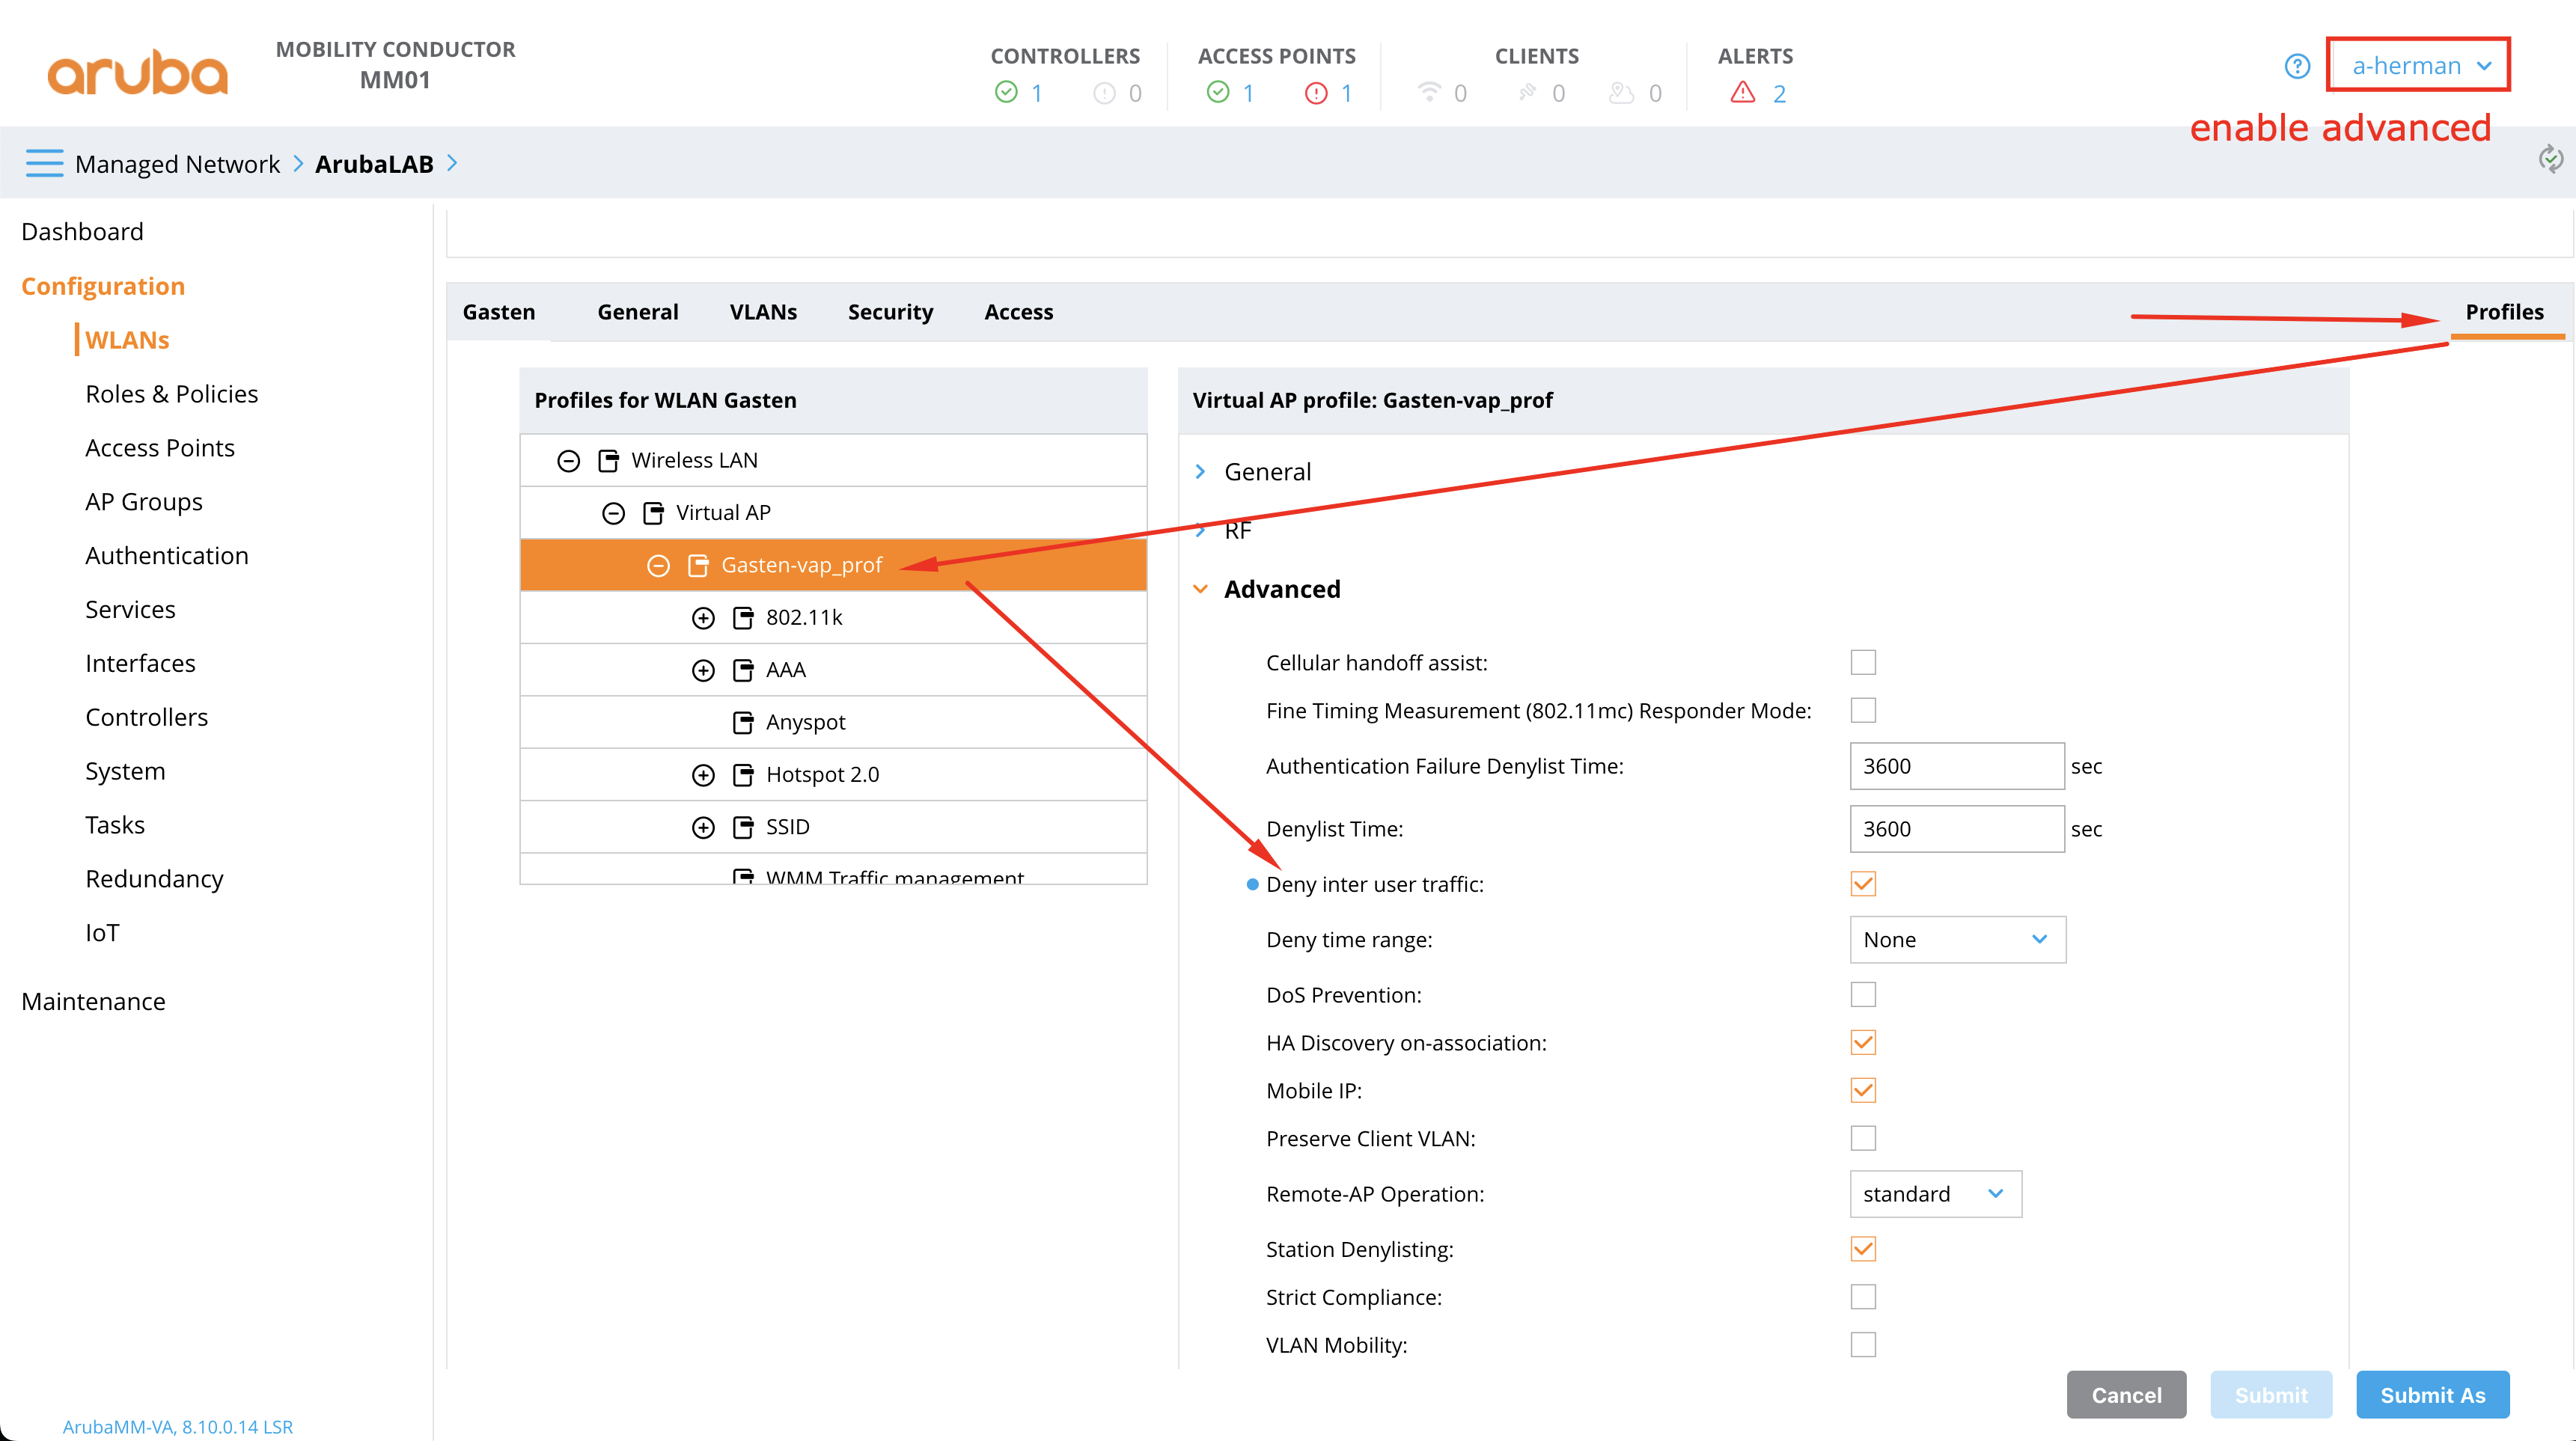Enable Strict Compliance checkbox
Image resolution: width=2576 pixels, height=1441 pixels.
[x=1862, y=1297]
